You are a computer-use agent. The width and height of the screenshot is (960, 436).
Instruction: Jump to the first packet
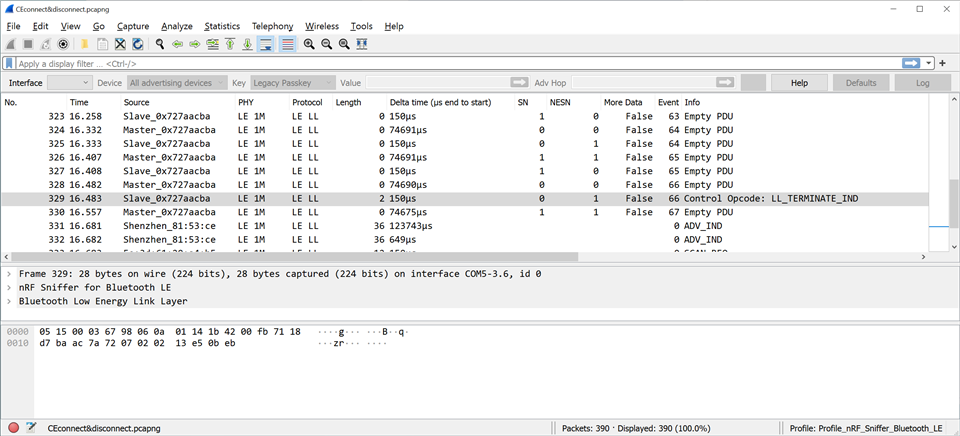pyautogui.click(x=230, y=44)
